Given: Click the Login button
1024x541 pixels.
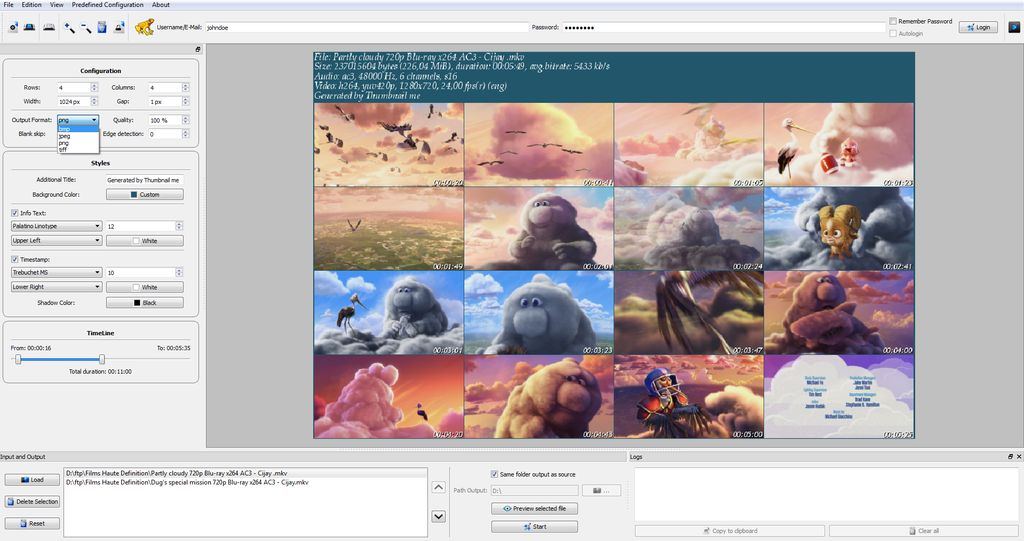Looking at the screenshot, I should tap(978, 27).
